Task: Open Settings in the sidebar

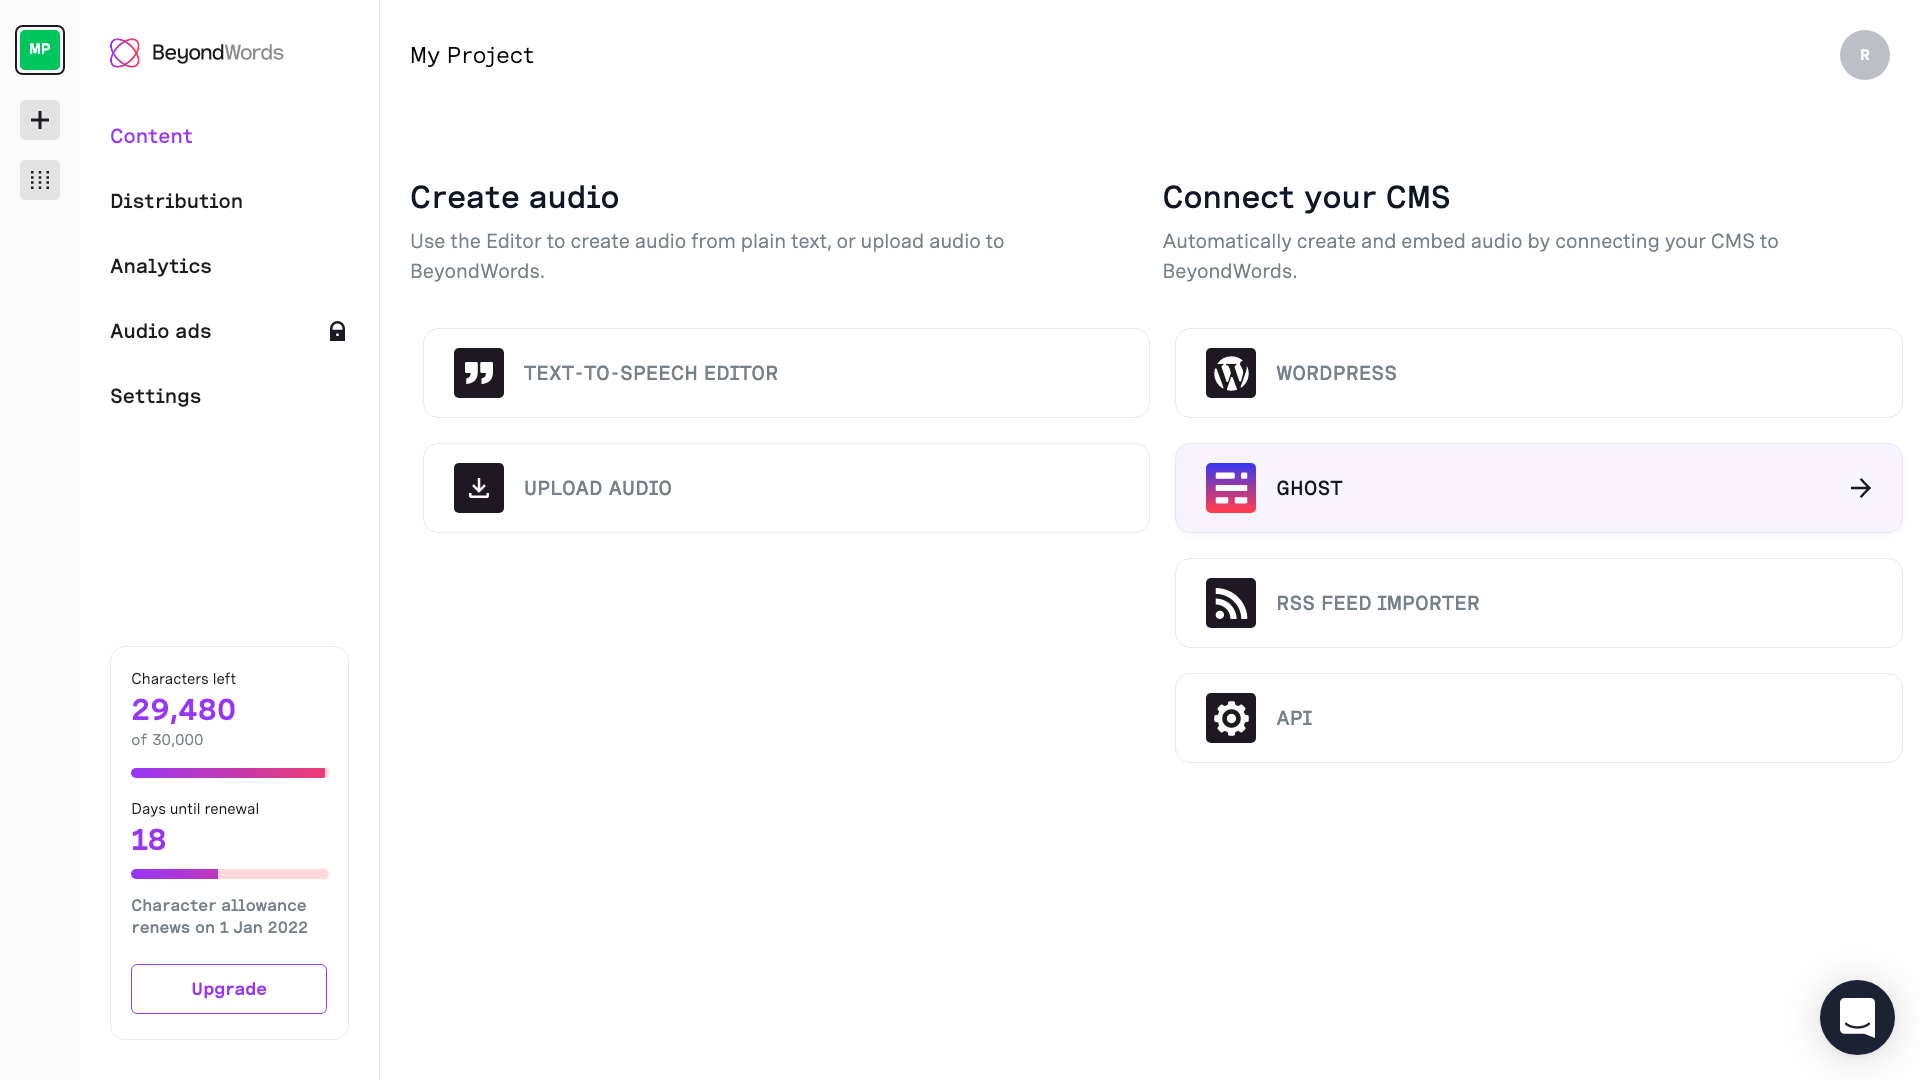Action: (x=155, y=396)
